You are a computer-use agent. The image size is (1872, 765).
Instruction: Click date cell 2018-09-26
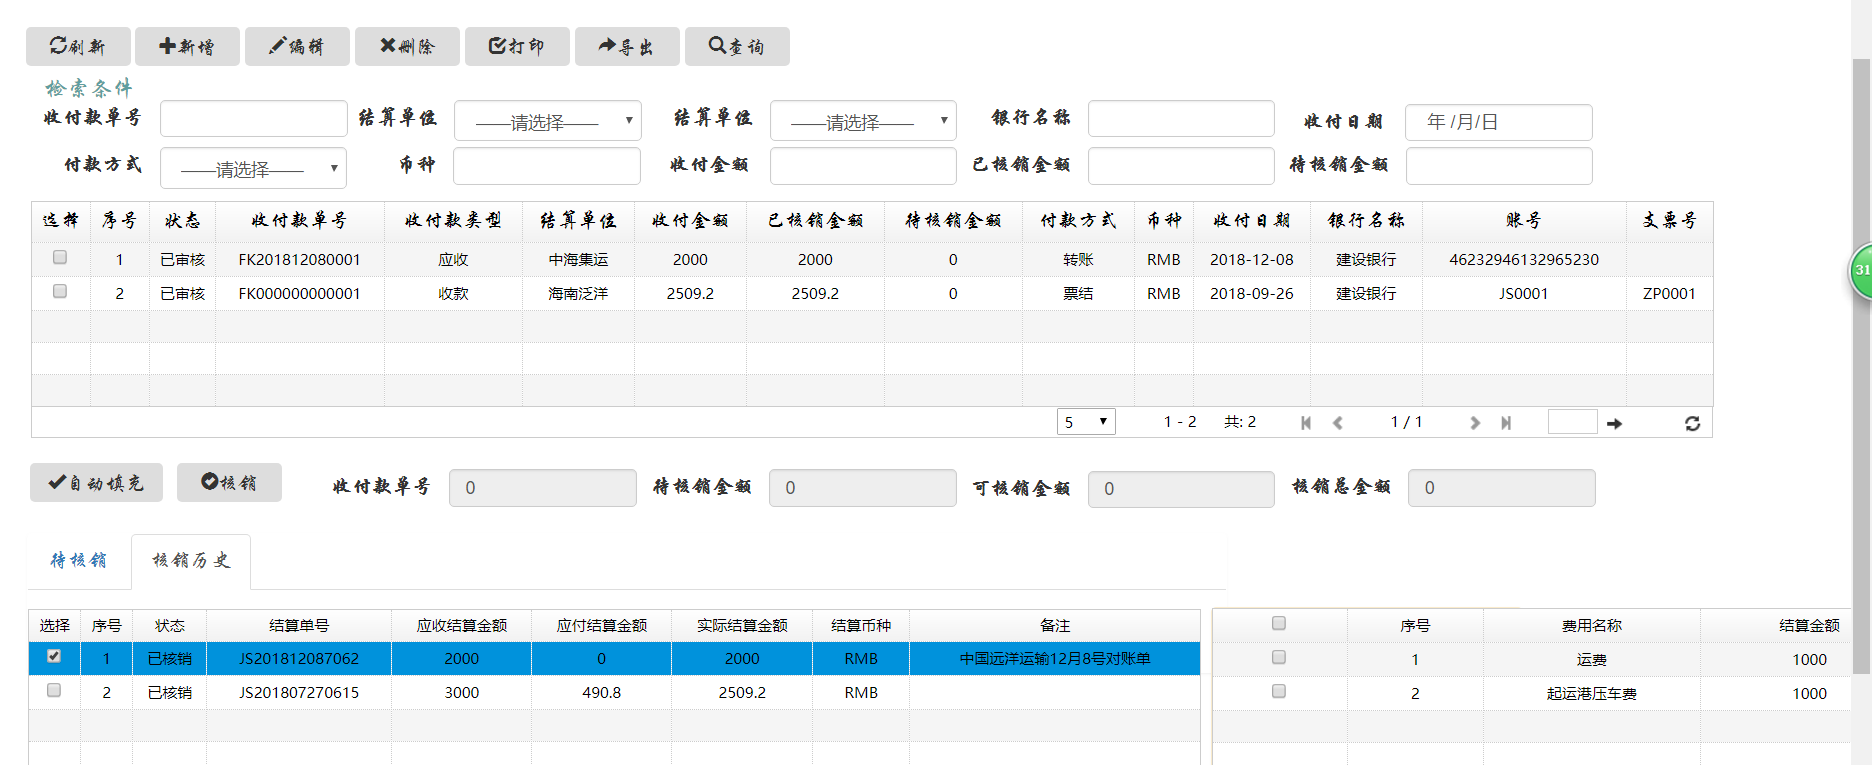point(1251,293)
